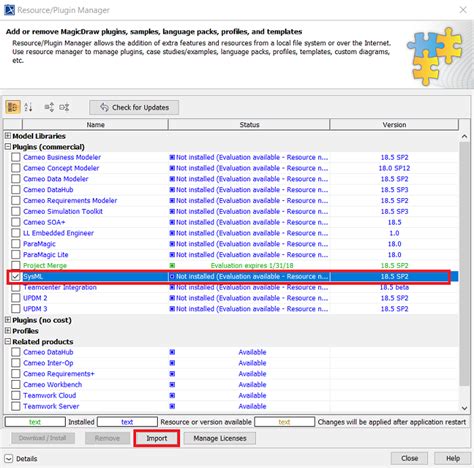Expand the Model Libraries group
This screenshot has height=468, width=474.
coord(8,136)
